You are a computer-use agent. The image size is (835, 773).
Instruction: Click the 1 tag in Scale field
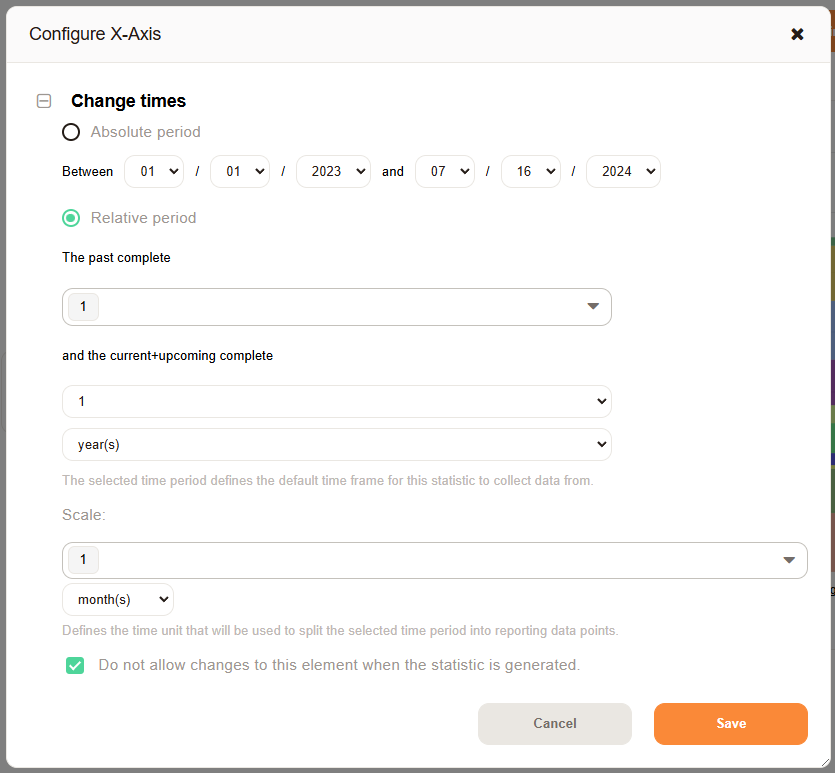pyautogui.click(x=84, y=560)
